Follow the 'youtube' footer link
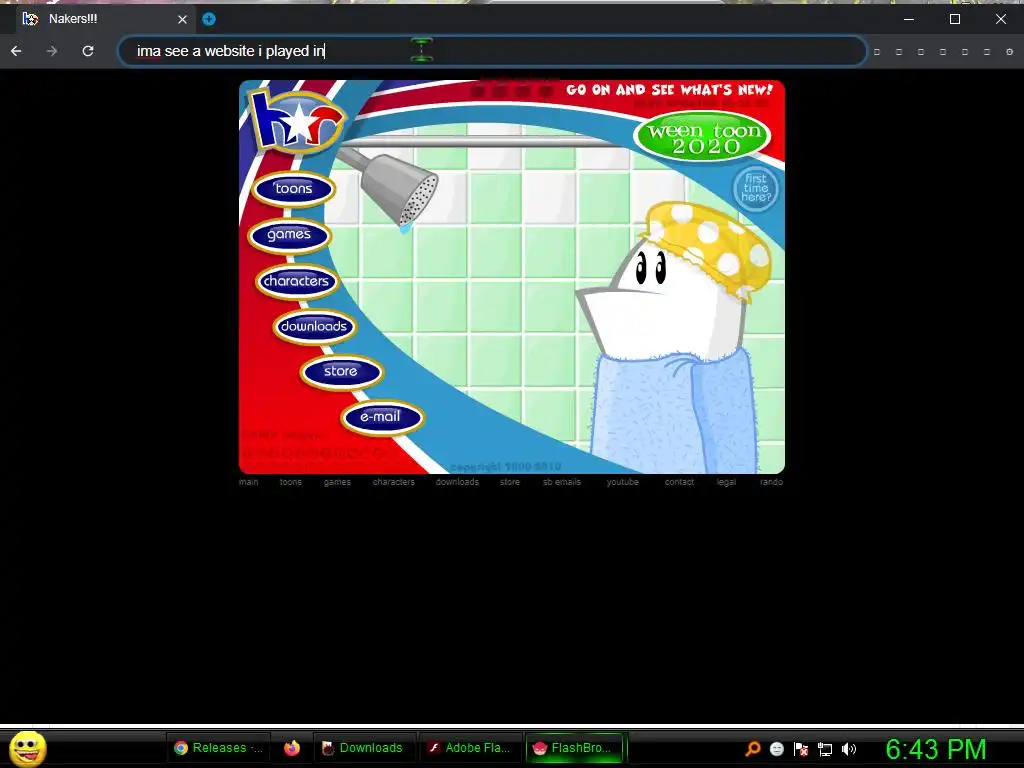 [622, 482]
